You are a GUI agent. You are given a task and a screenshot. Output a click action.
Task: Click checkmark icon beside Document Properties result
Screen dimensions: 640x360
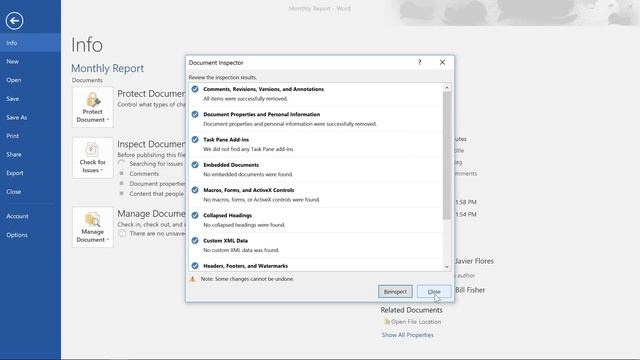point(195,114)
